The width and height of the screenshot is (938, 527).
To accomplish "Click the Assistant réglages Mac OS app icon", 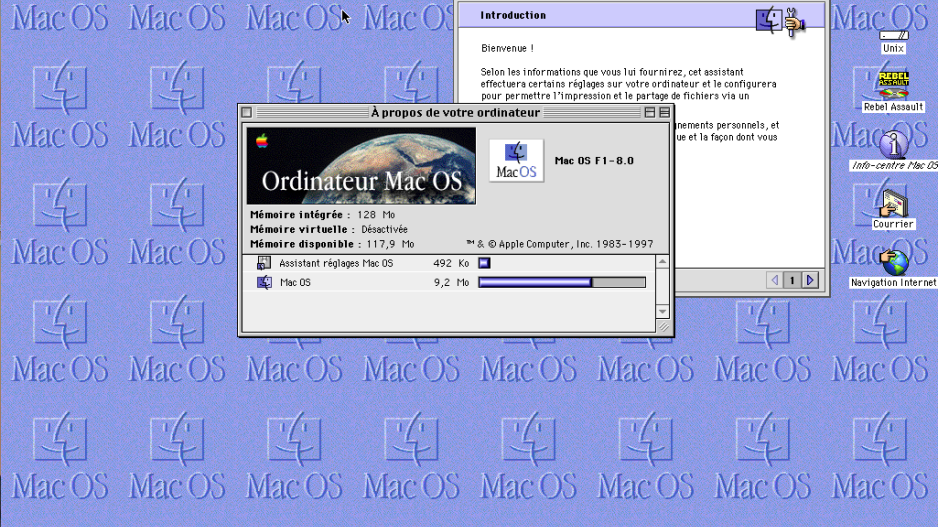I will (264, 263).
